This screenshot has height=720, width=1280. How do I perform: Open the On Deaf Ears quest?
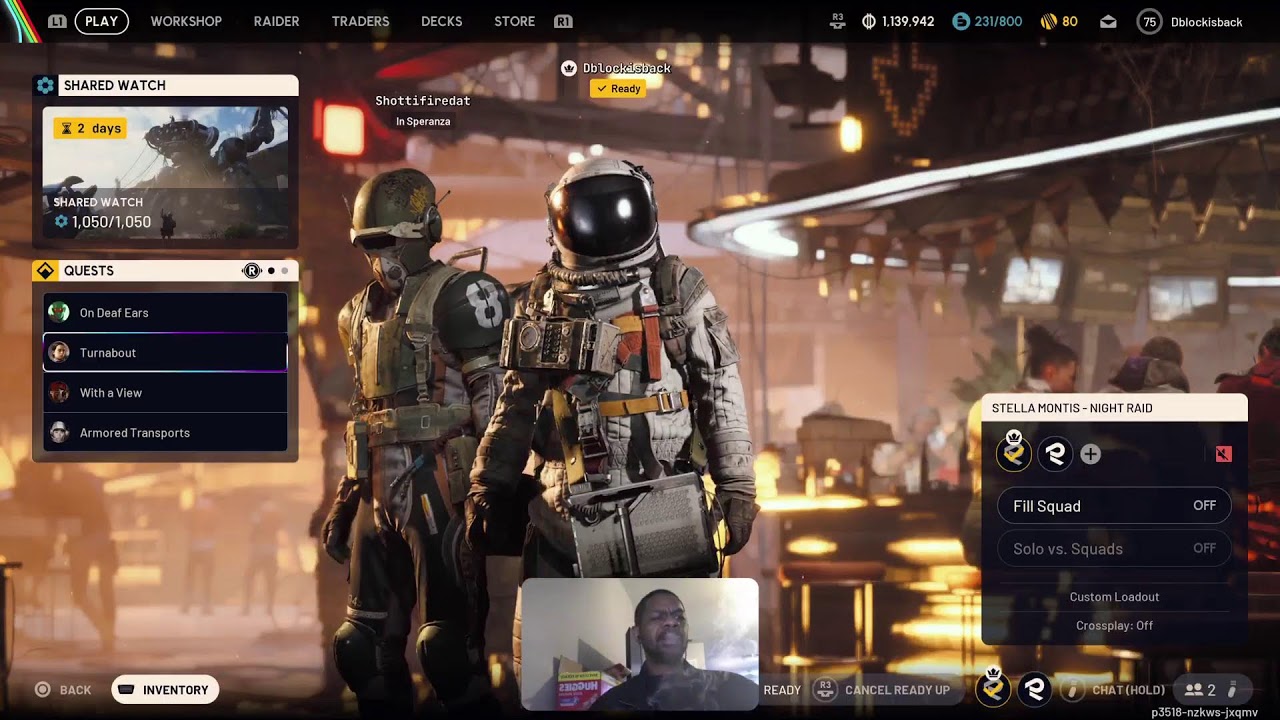165,313
